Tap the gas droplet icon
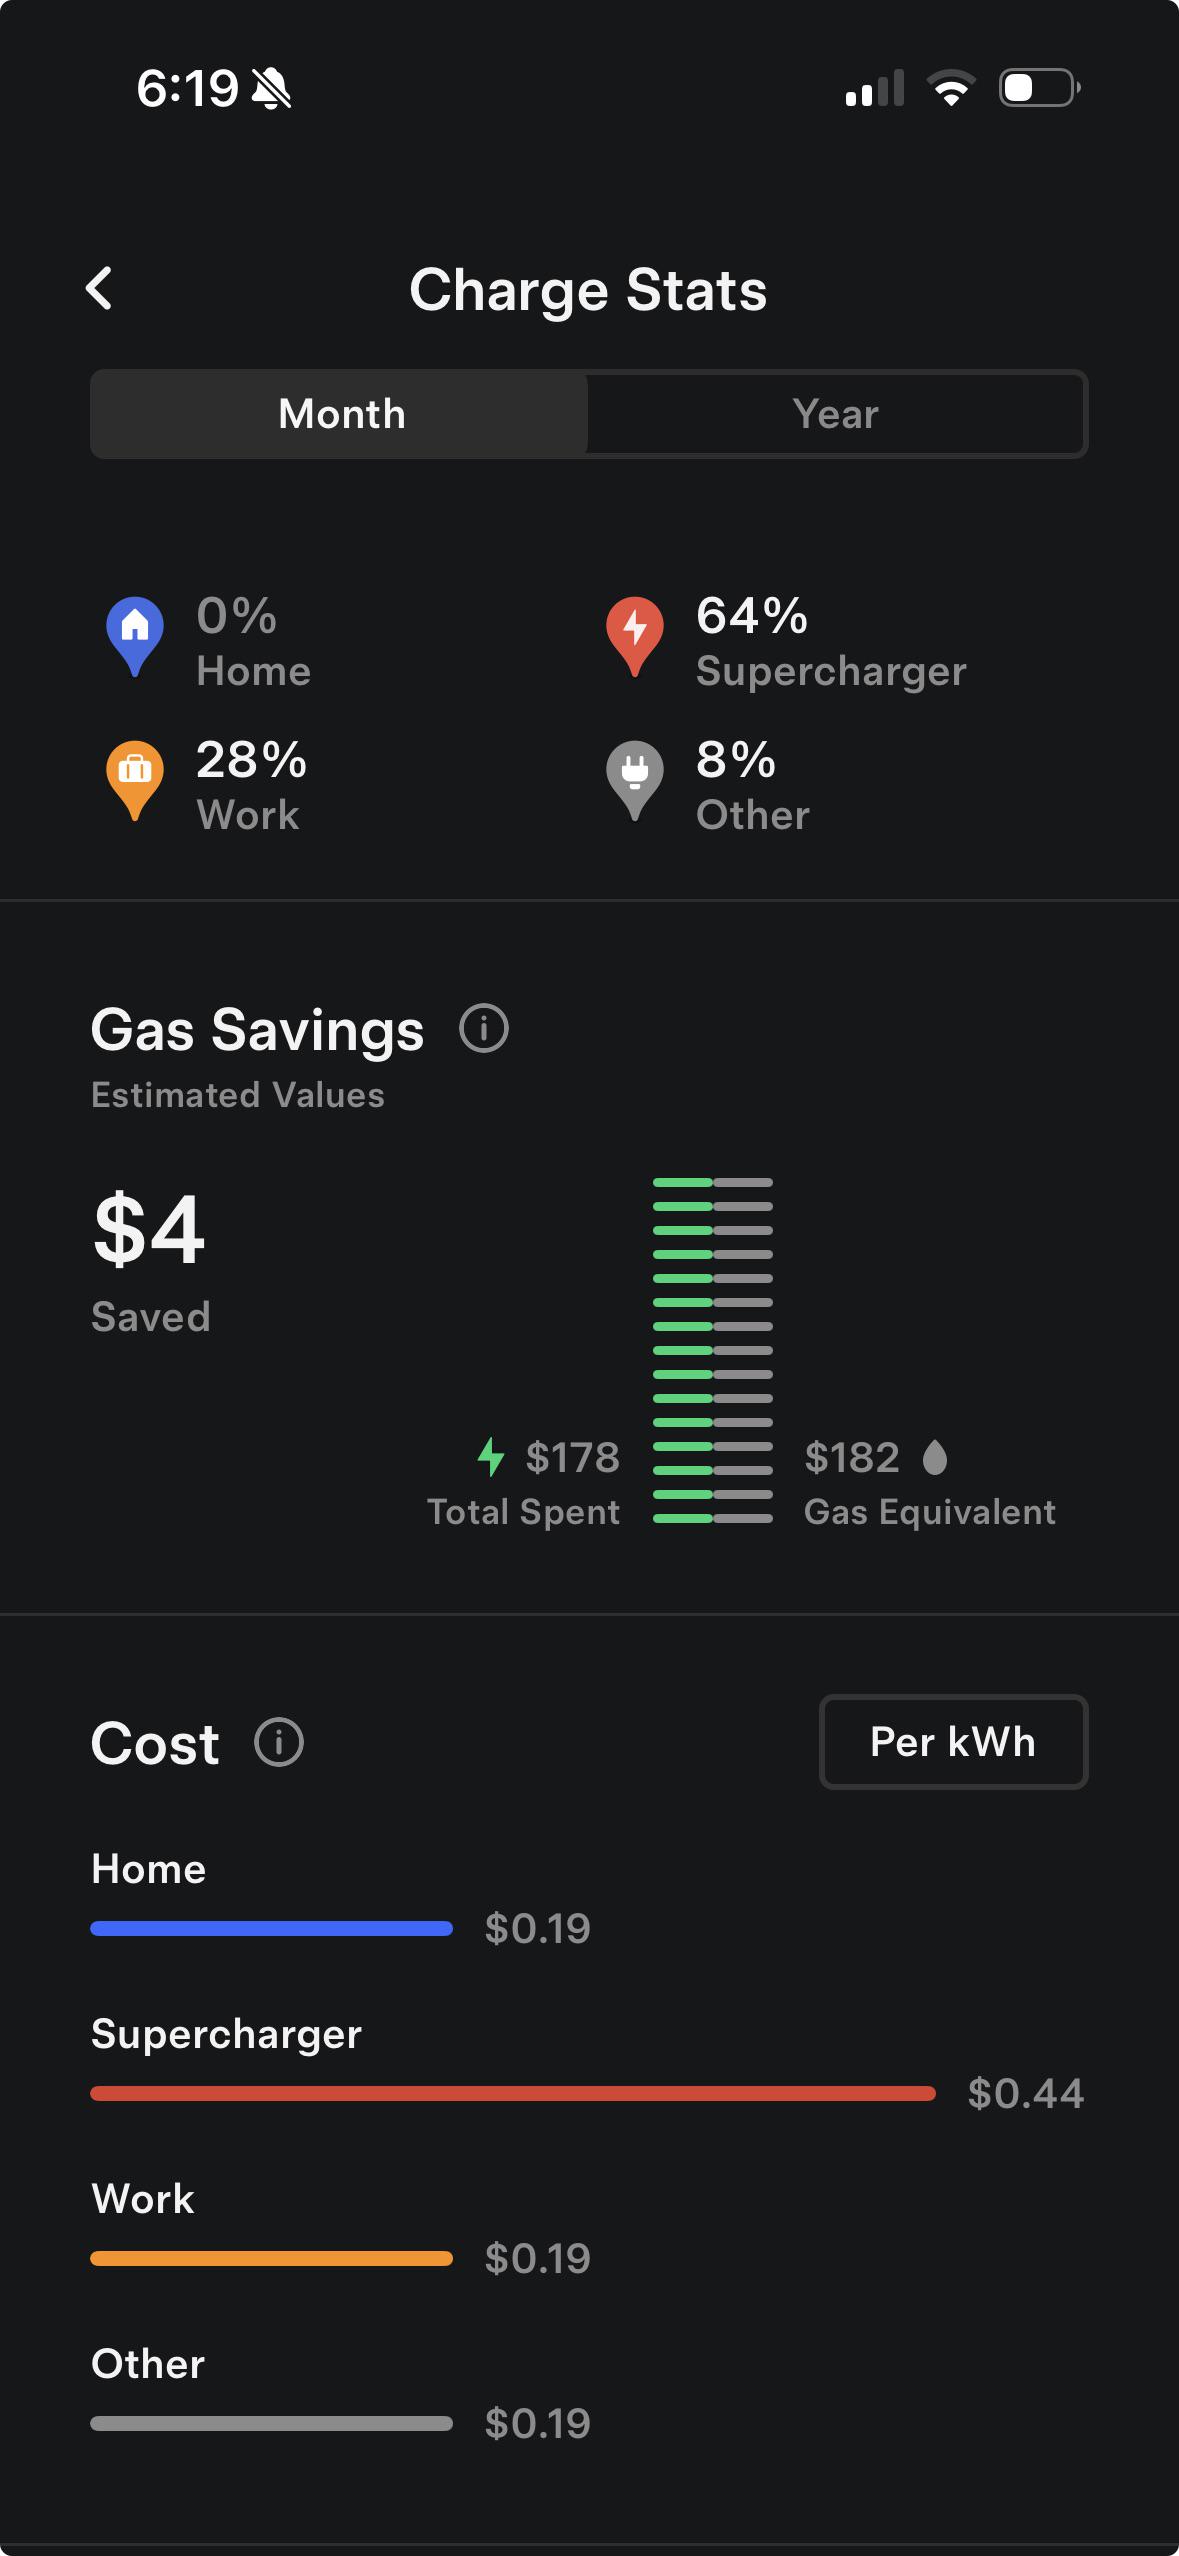Screen dimensions: 1179x2556 pyautogui.click(x=935, y=1457)
